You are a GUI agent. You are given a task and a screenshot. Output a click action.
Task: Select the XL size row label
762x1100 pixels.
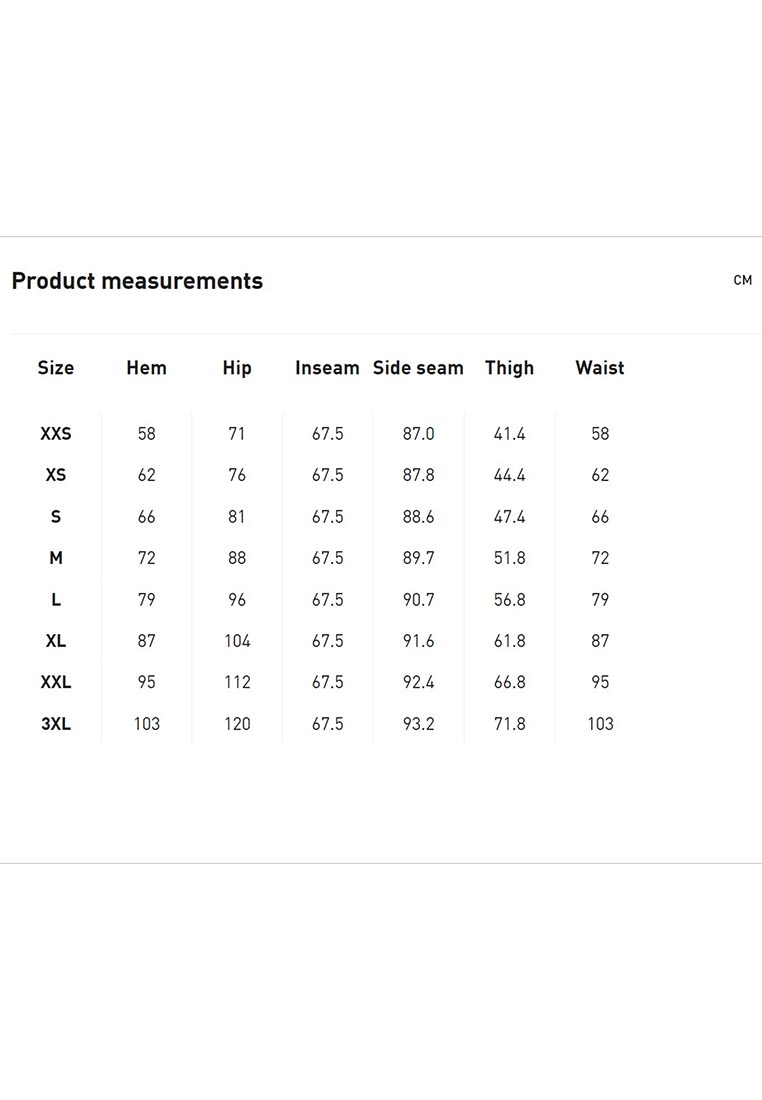click(55, 641)
